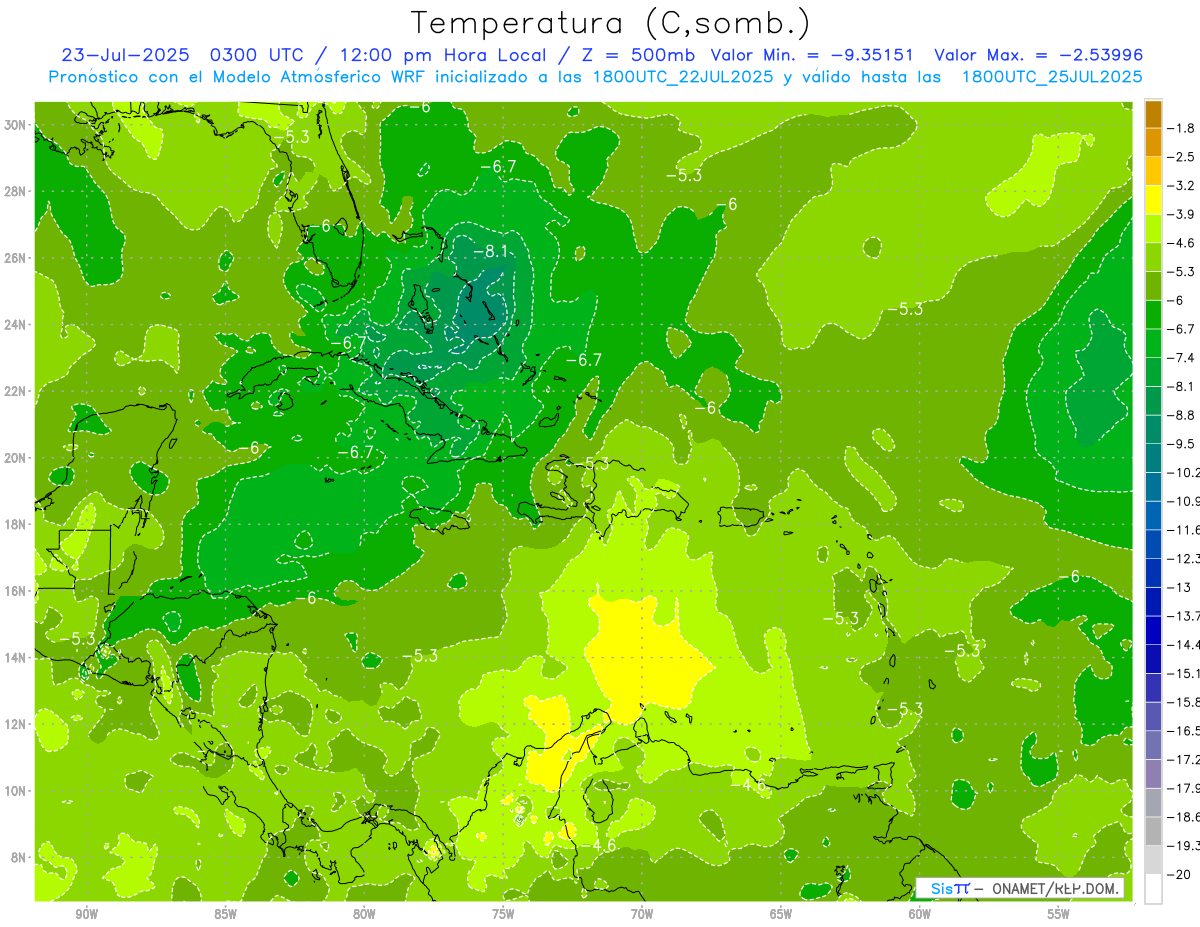Viewport: 1200px width, 927px height.
Task: Click the "Temperatura (C,somb.)" title
Action: click(x=611, y=24)
